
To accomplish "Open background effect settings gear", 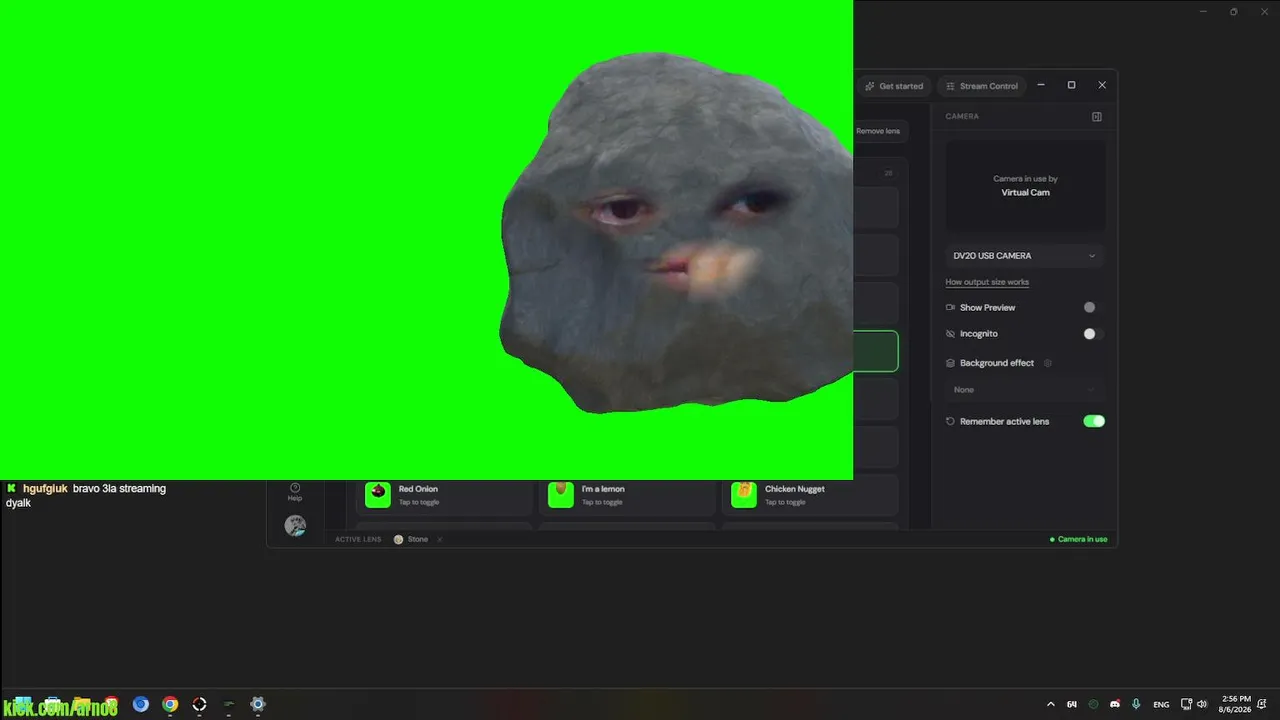I will (1048, 363).
